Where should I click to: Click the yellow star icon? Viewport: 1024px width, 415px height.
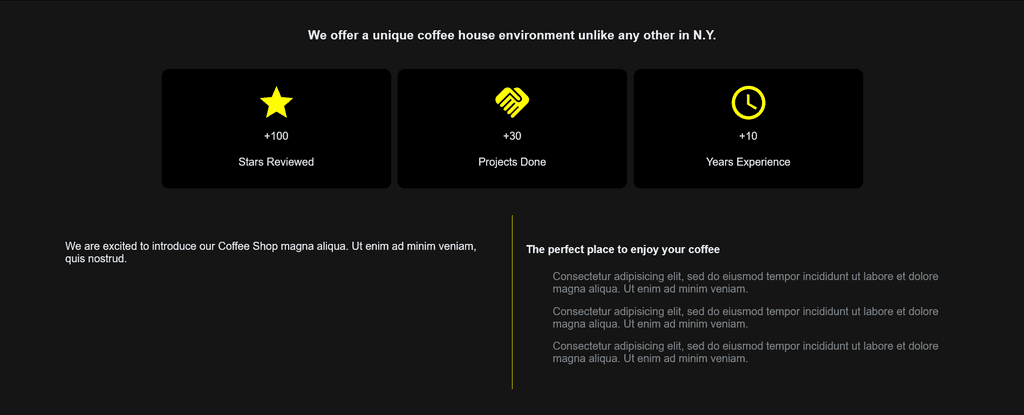click(x=276, y=103)
